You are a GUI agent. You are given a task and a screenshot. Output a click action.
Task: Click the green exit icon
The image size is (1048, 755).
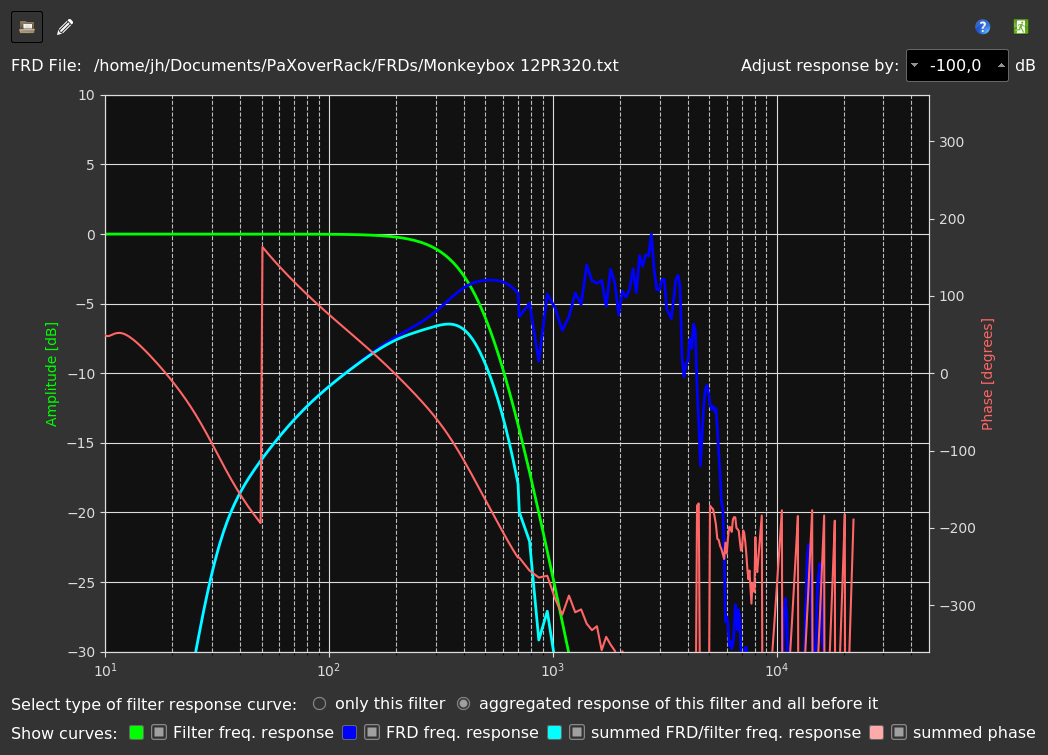click(1020, 27)
